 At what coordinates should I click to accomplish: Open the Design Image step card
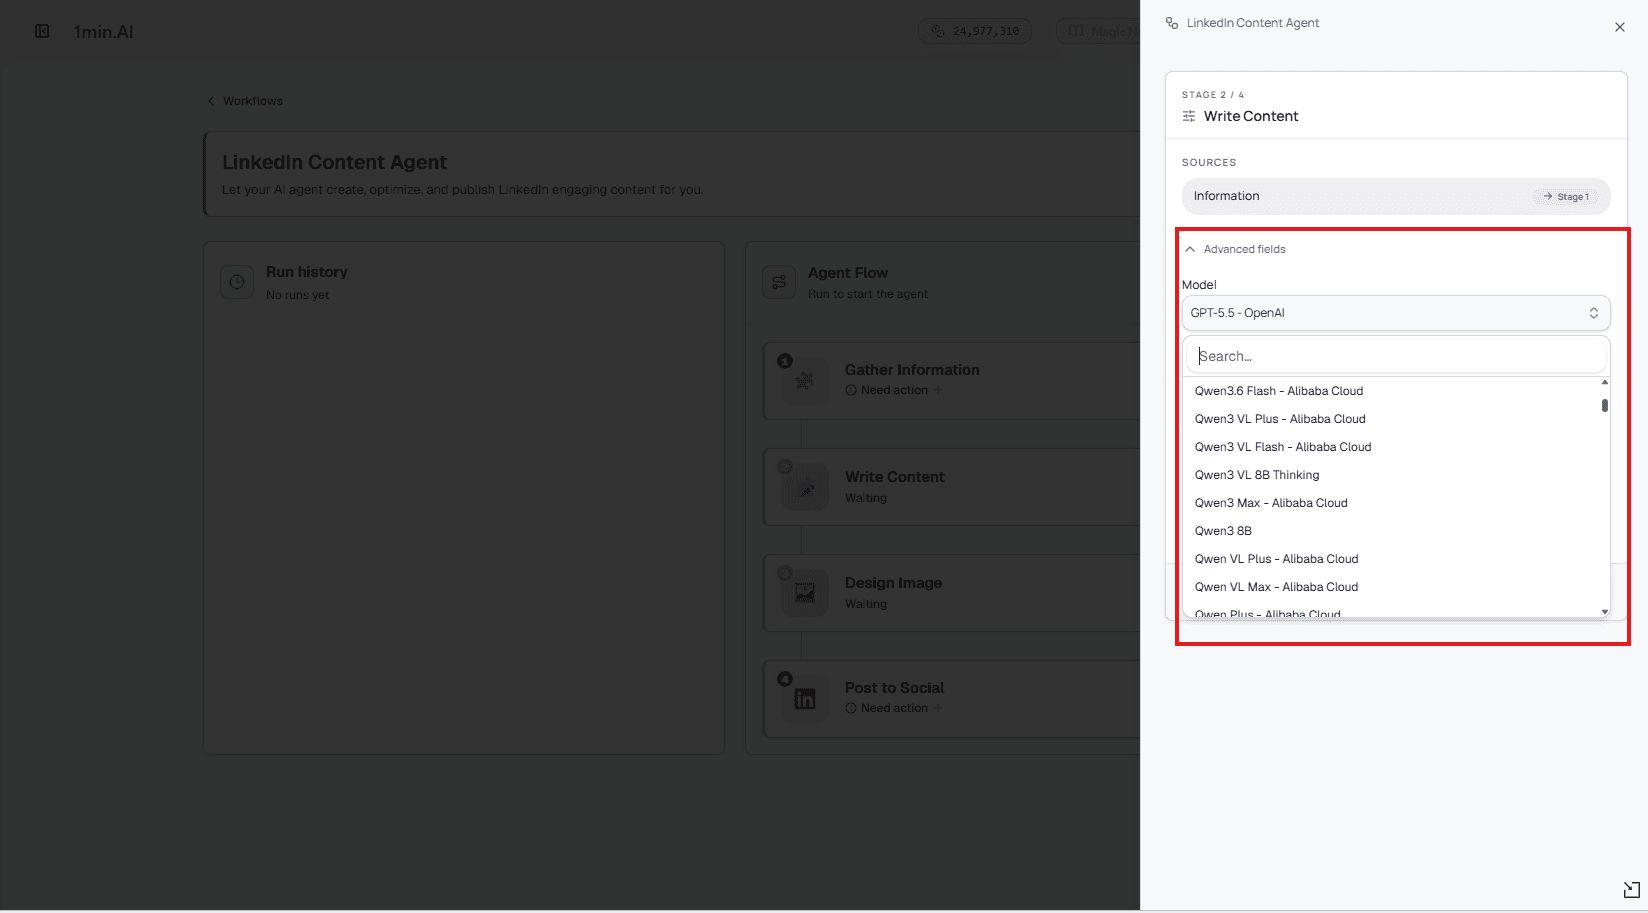[951, 593]
